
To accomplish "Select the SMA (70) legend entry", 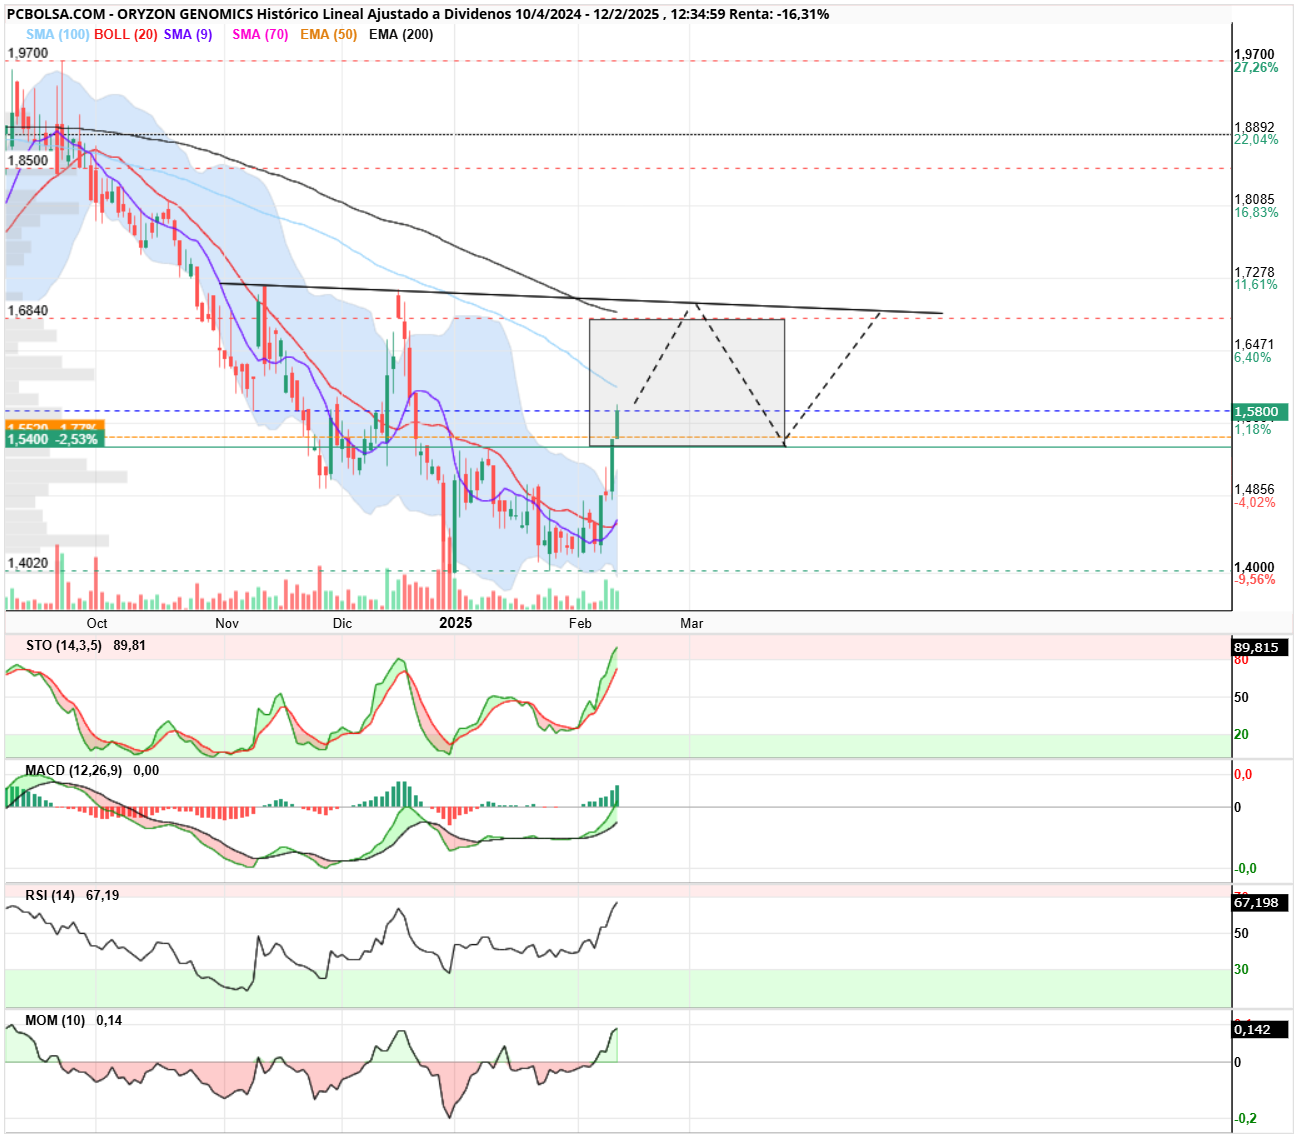I will 260,34.
